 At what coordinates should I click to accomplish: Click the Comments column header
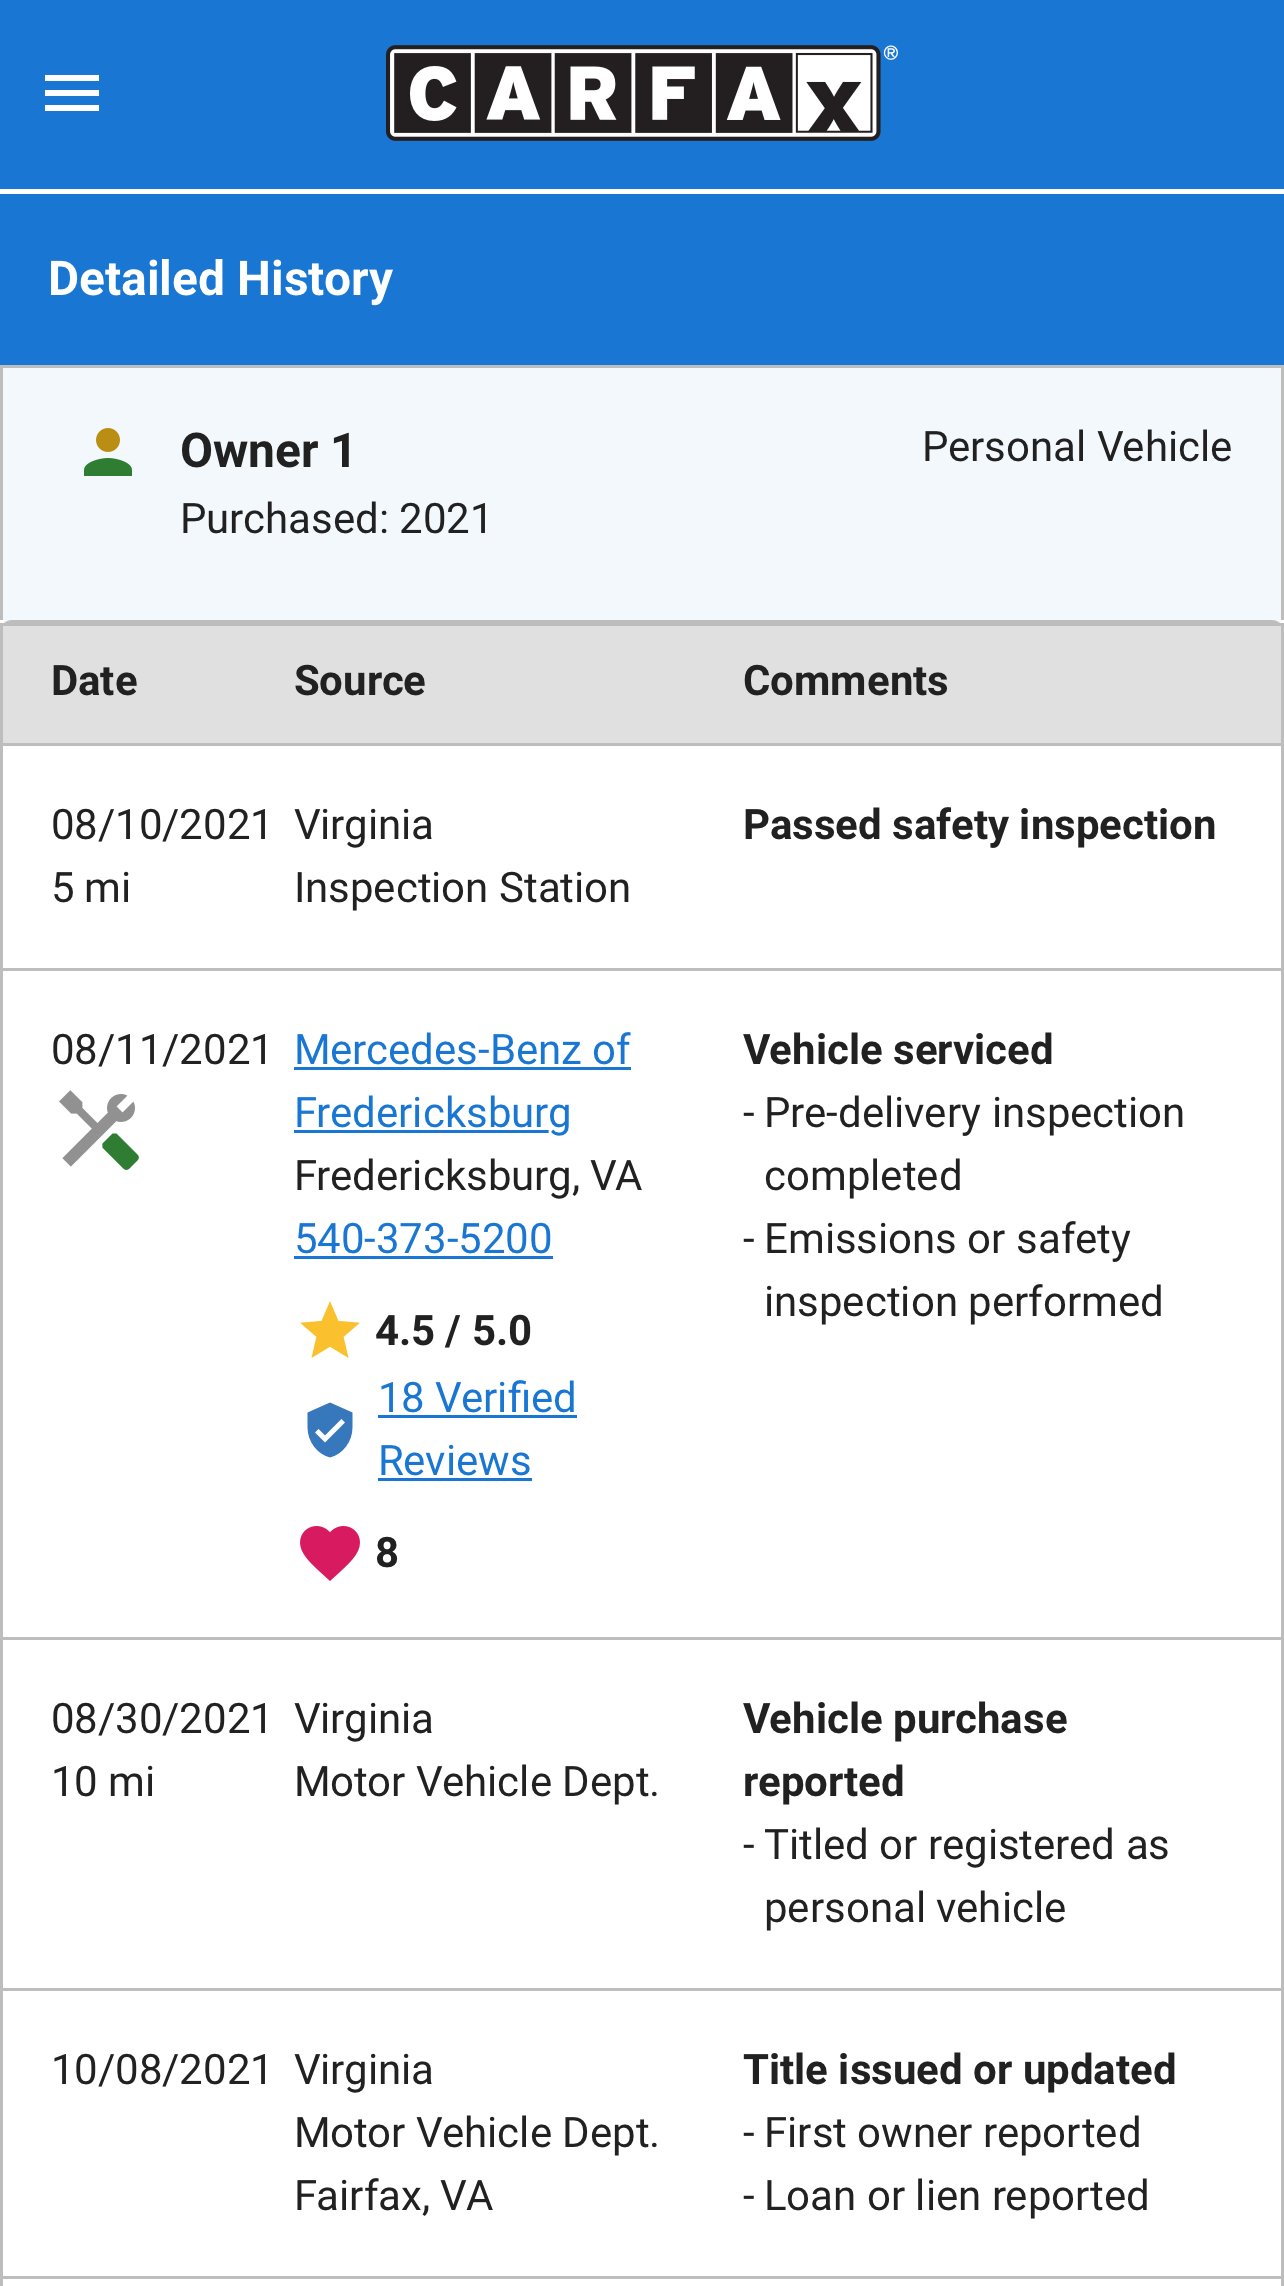pyautogui.click(x=845, y=681)
